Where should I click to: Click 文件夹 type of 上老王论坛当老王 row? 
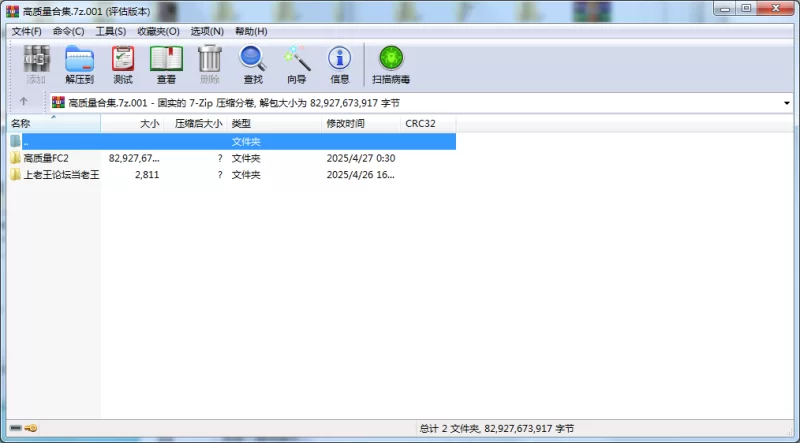[x=246, y=175]
